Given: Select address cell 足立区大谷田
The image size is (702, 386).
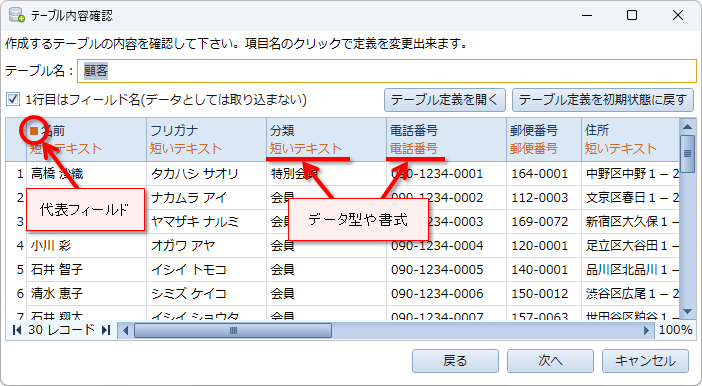Looking at the screenshot, I should pyautogui.click(x=630, y=245).
